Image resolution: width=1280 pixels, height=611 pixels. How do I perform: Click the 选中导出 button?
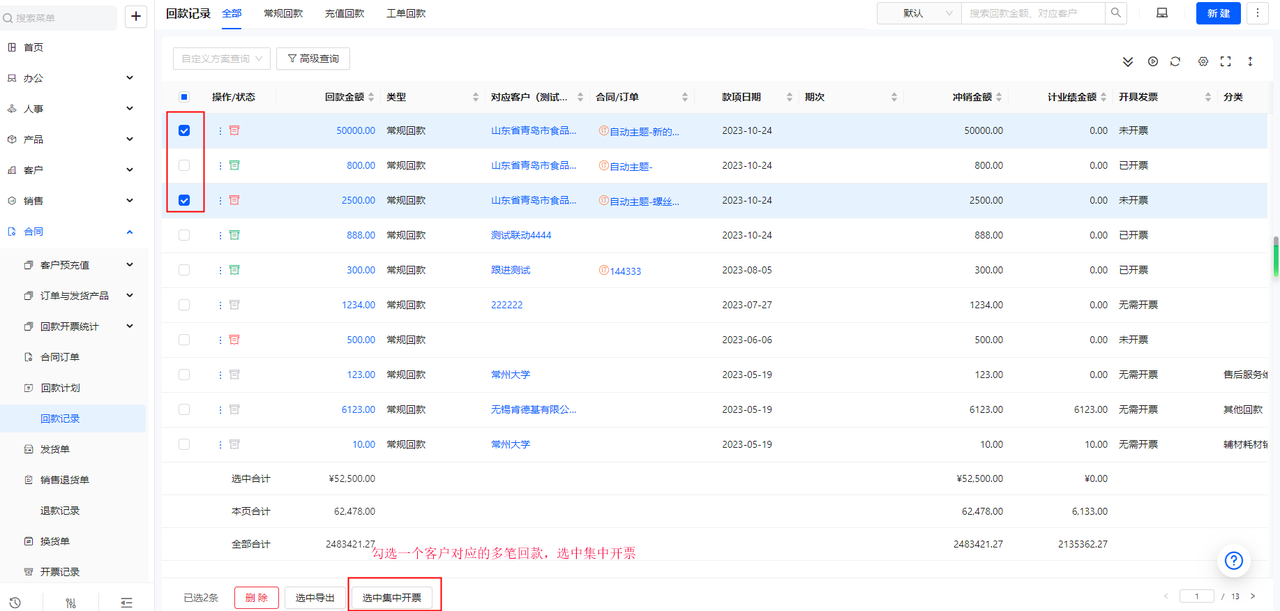tap(313, 598)
